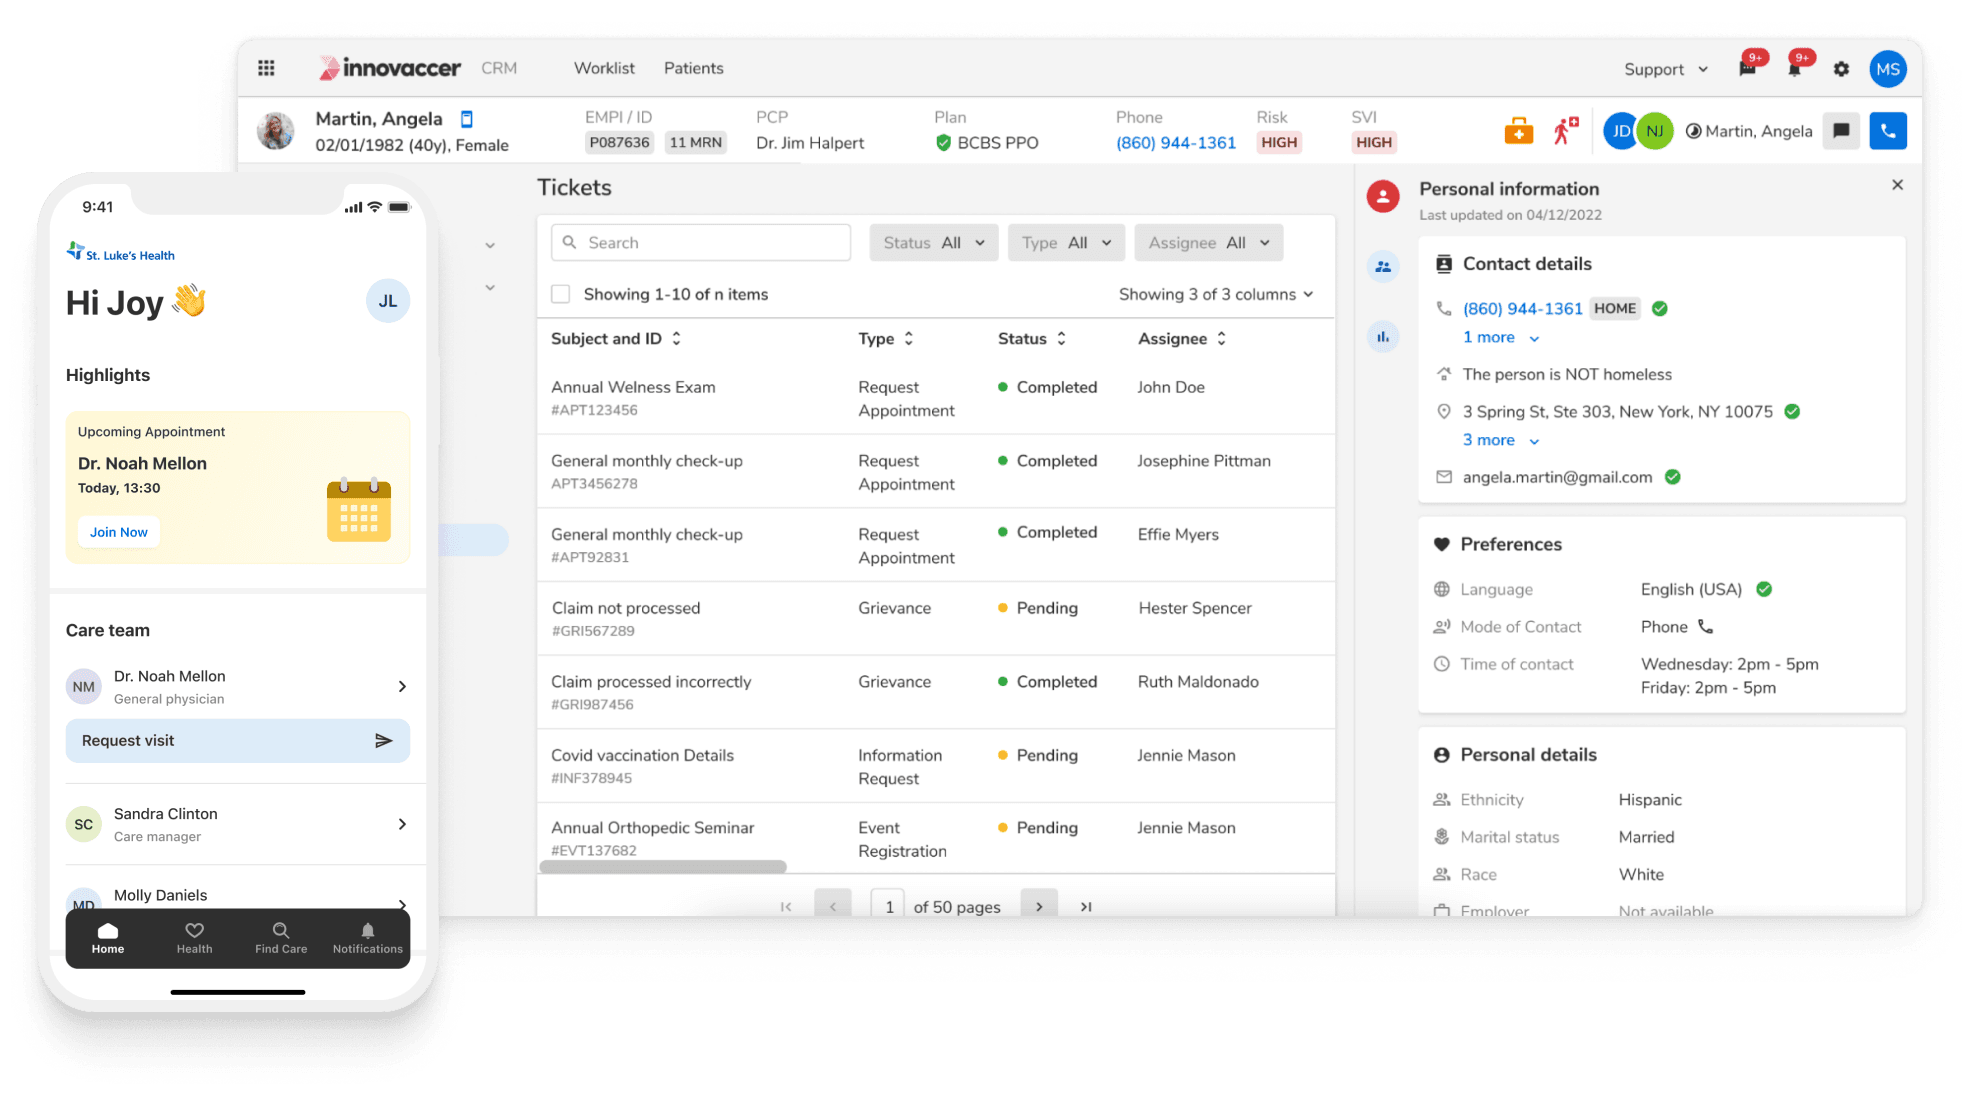Click the page number input box
Screen dimensions: 1986x1093
pos(888,905)
